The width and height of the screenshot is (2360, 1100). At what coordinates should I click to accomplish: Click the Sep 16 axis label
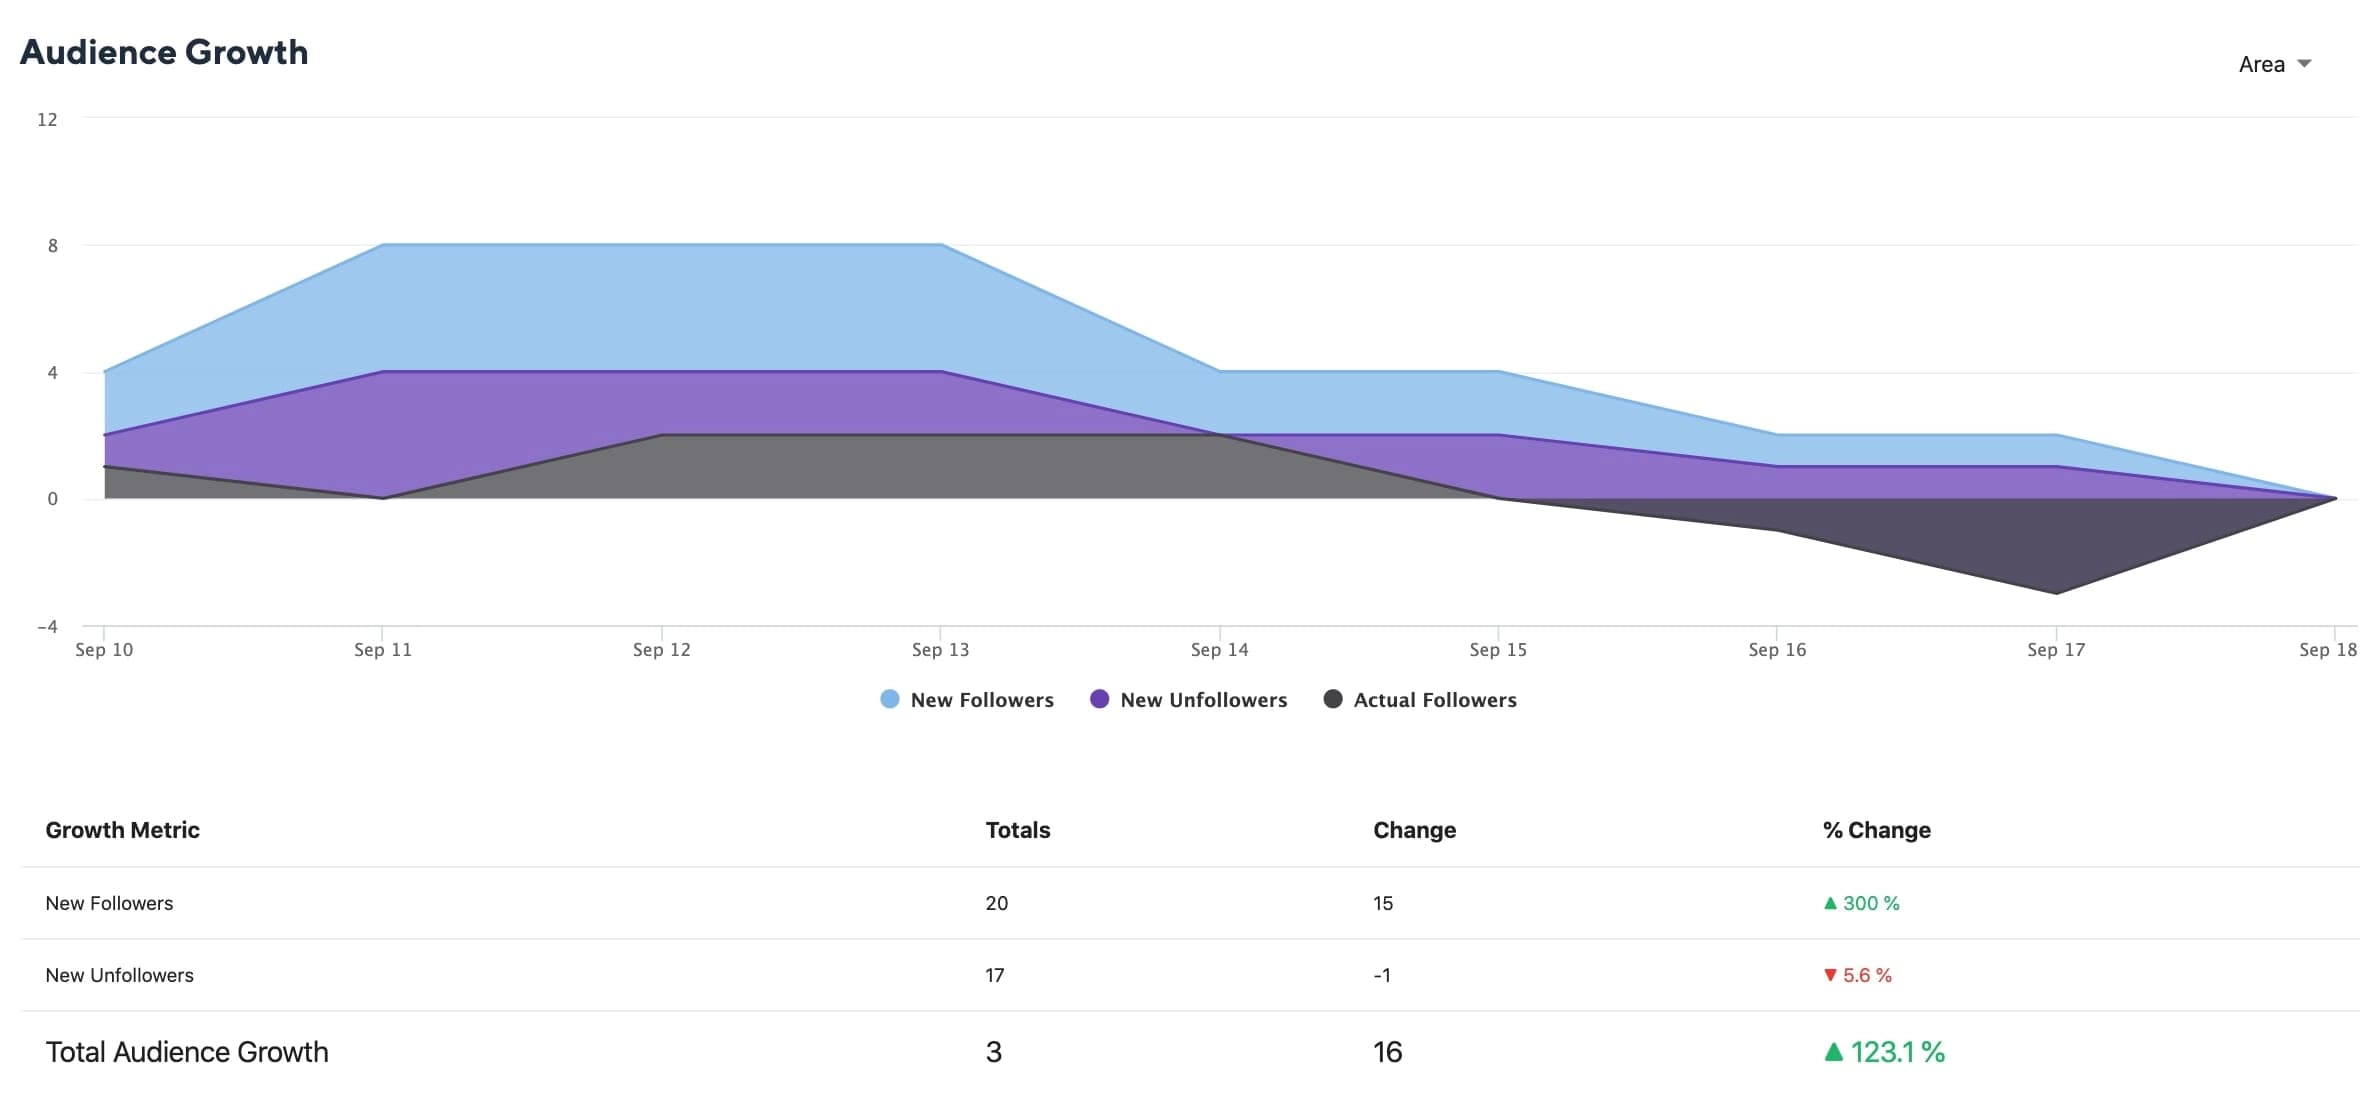click(1777, 650)
